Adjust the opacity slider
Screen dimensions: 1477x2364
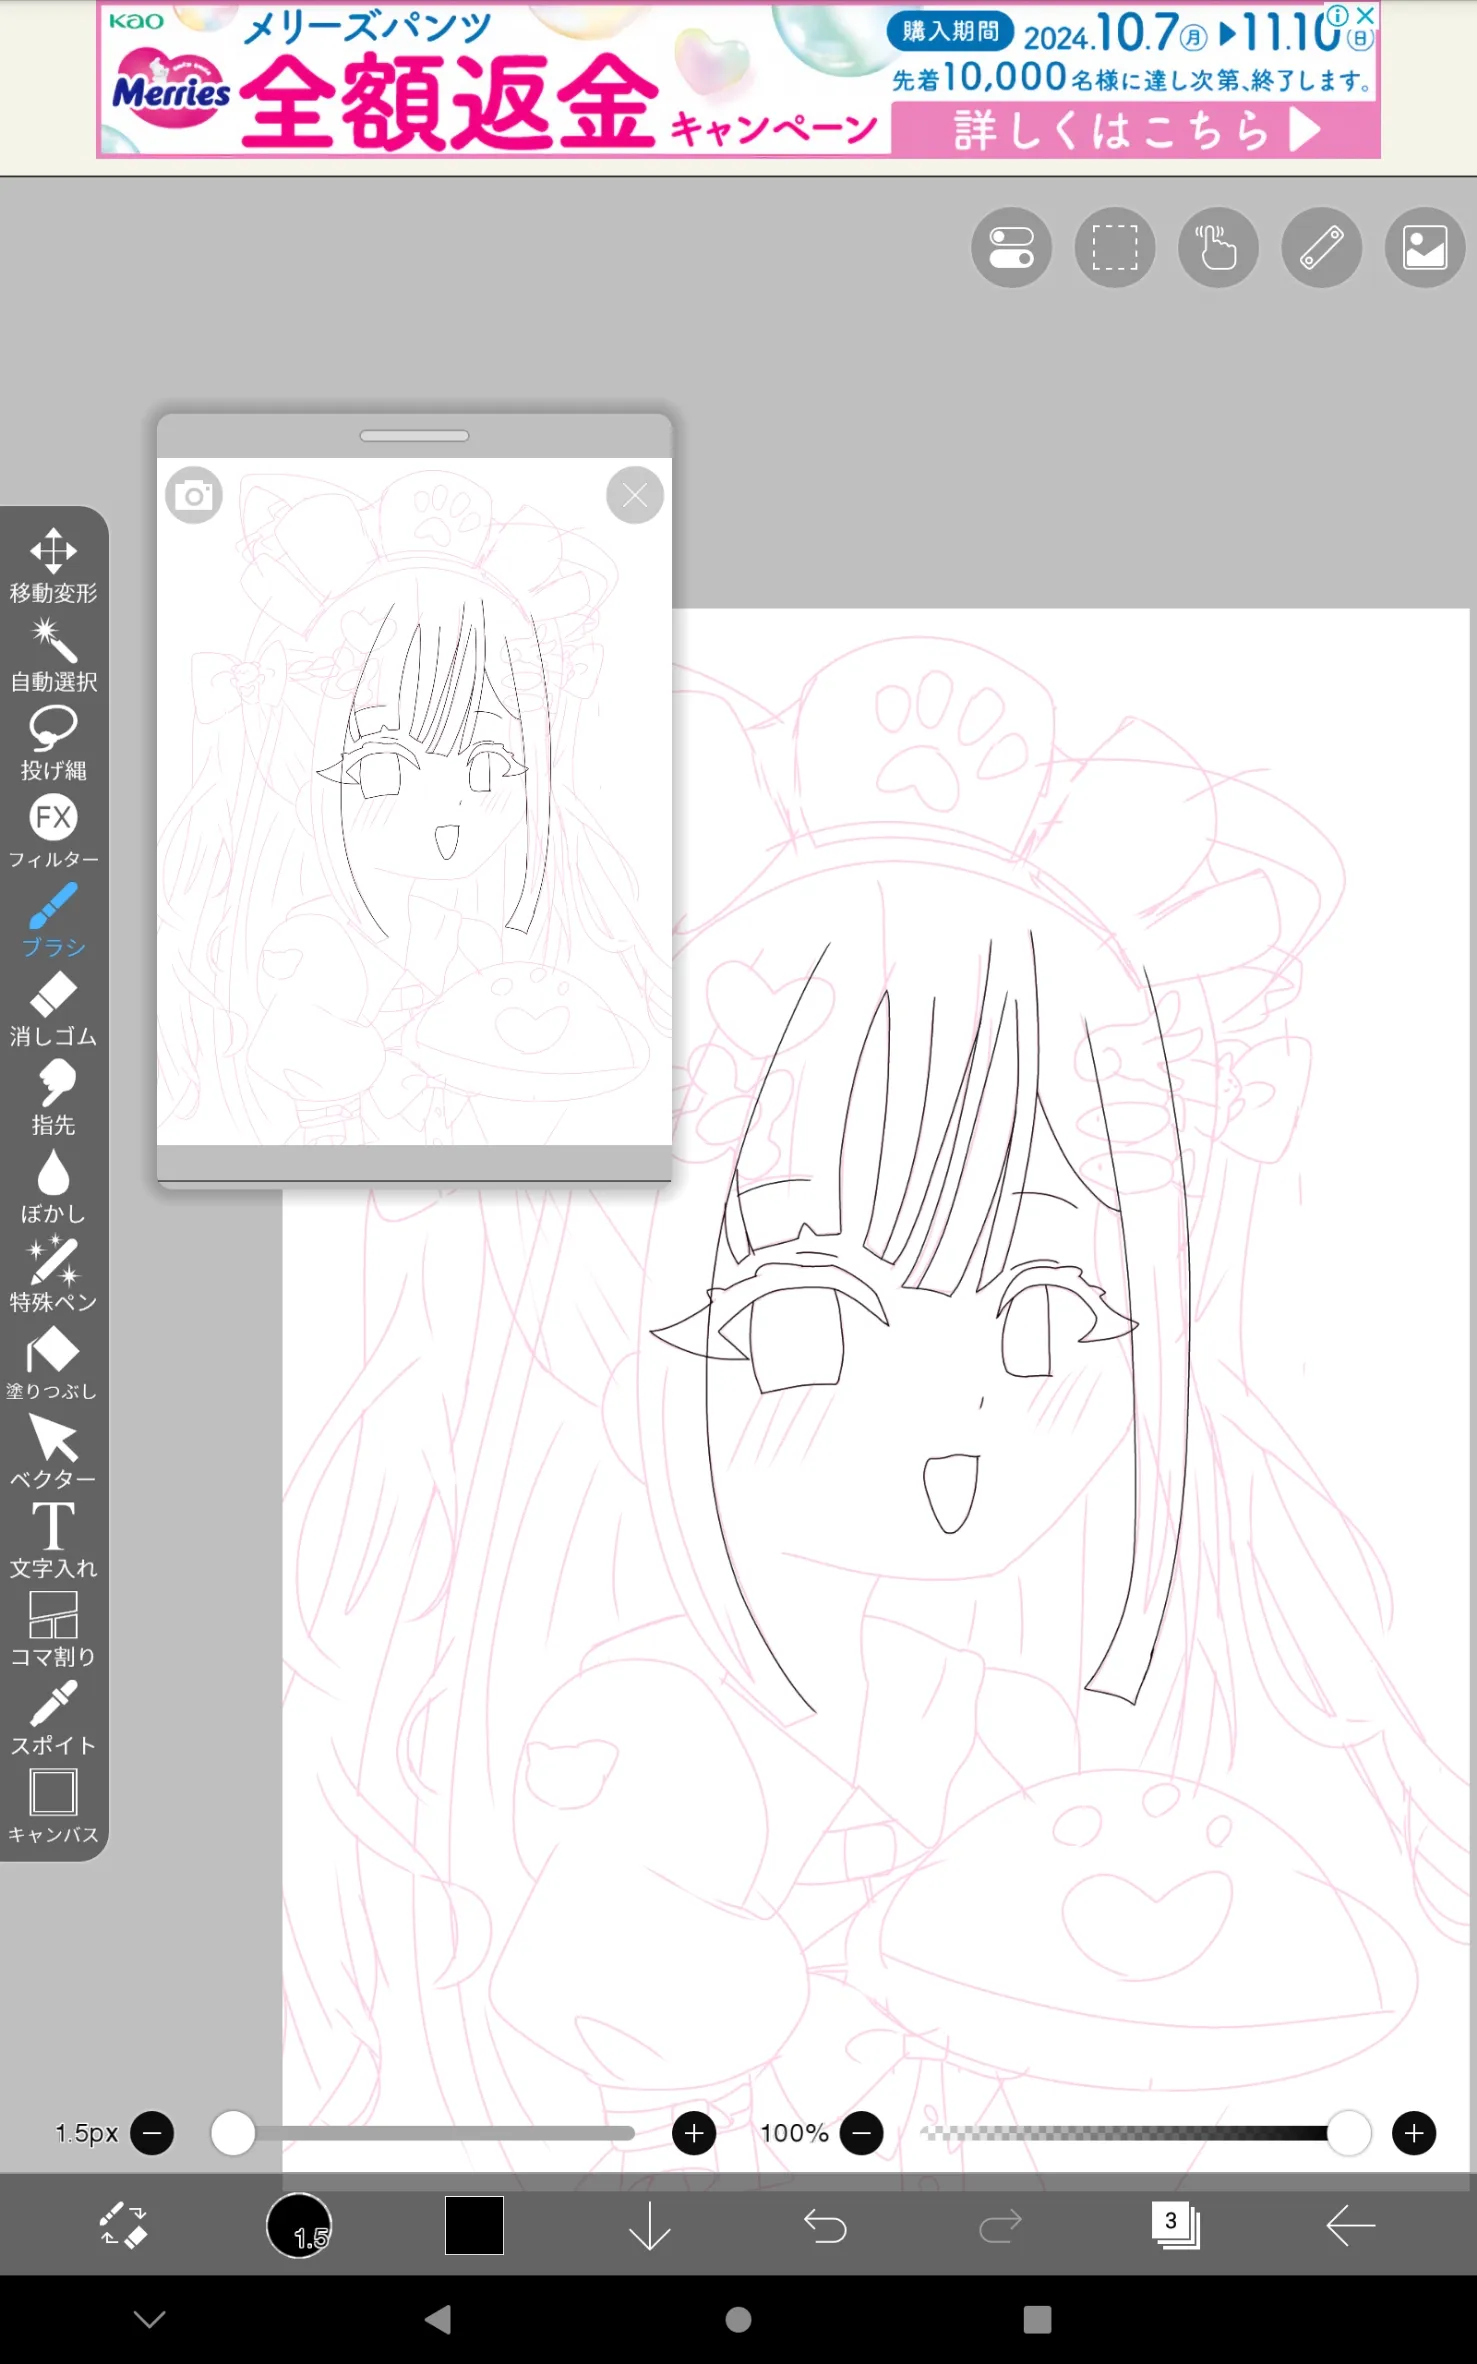1145,2133
